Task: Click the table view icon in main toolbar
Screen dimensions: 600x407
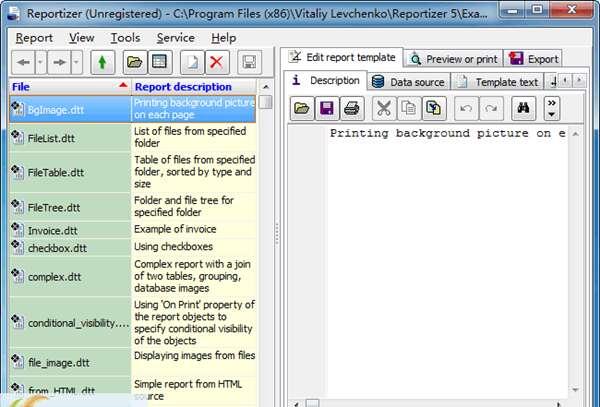Action: coord(159,62)
